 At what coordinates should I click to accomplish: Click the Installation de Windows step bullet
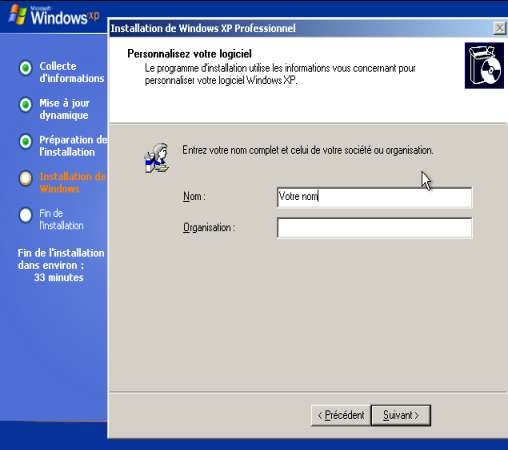[x=25, y=178]
